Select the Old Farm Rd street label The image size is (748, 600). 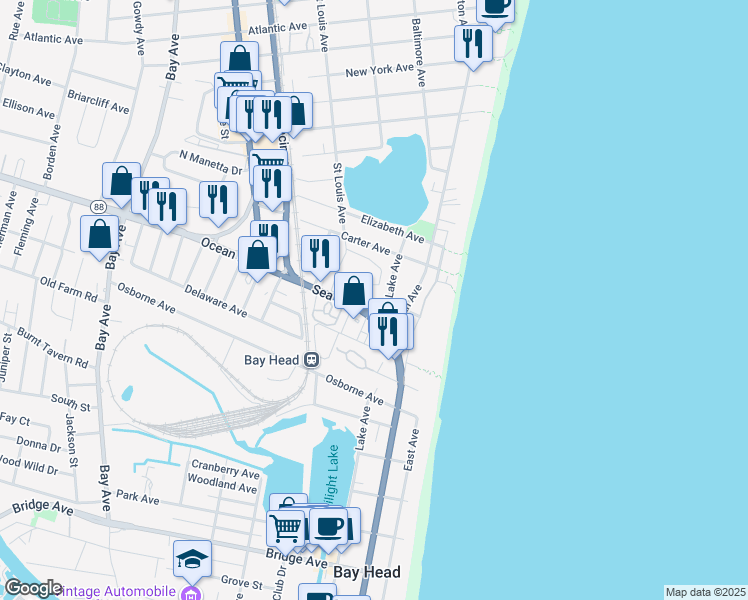69,289
